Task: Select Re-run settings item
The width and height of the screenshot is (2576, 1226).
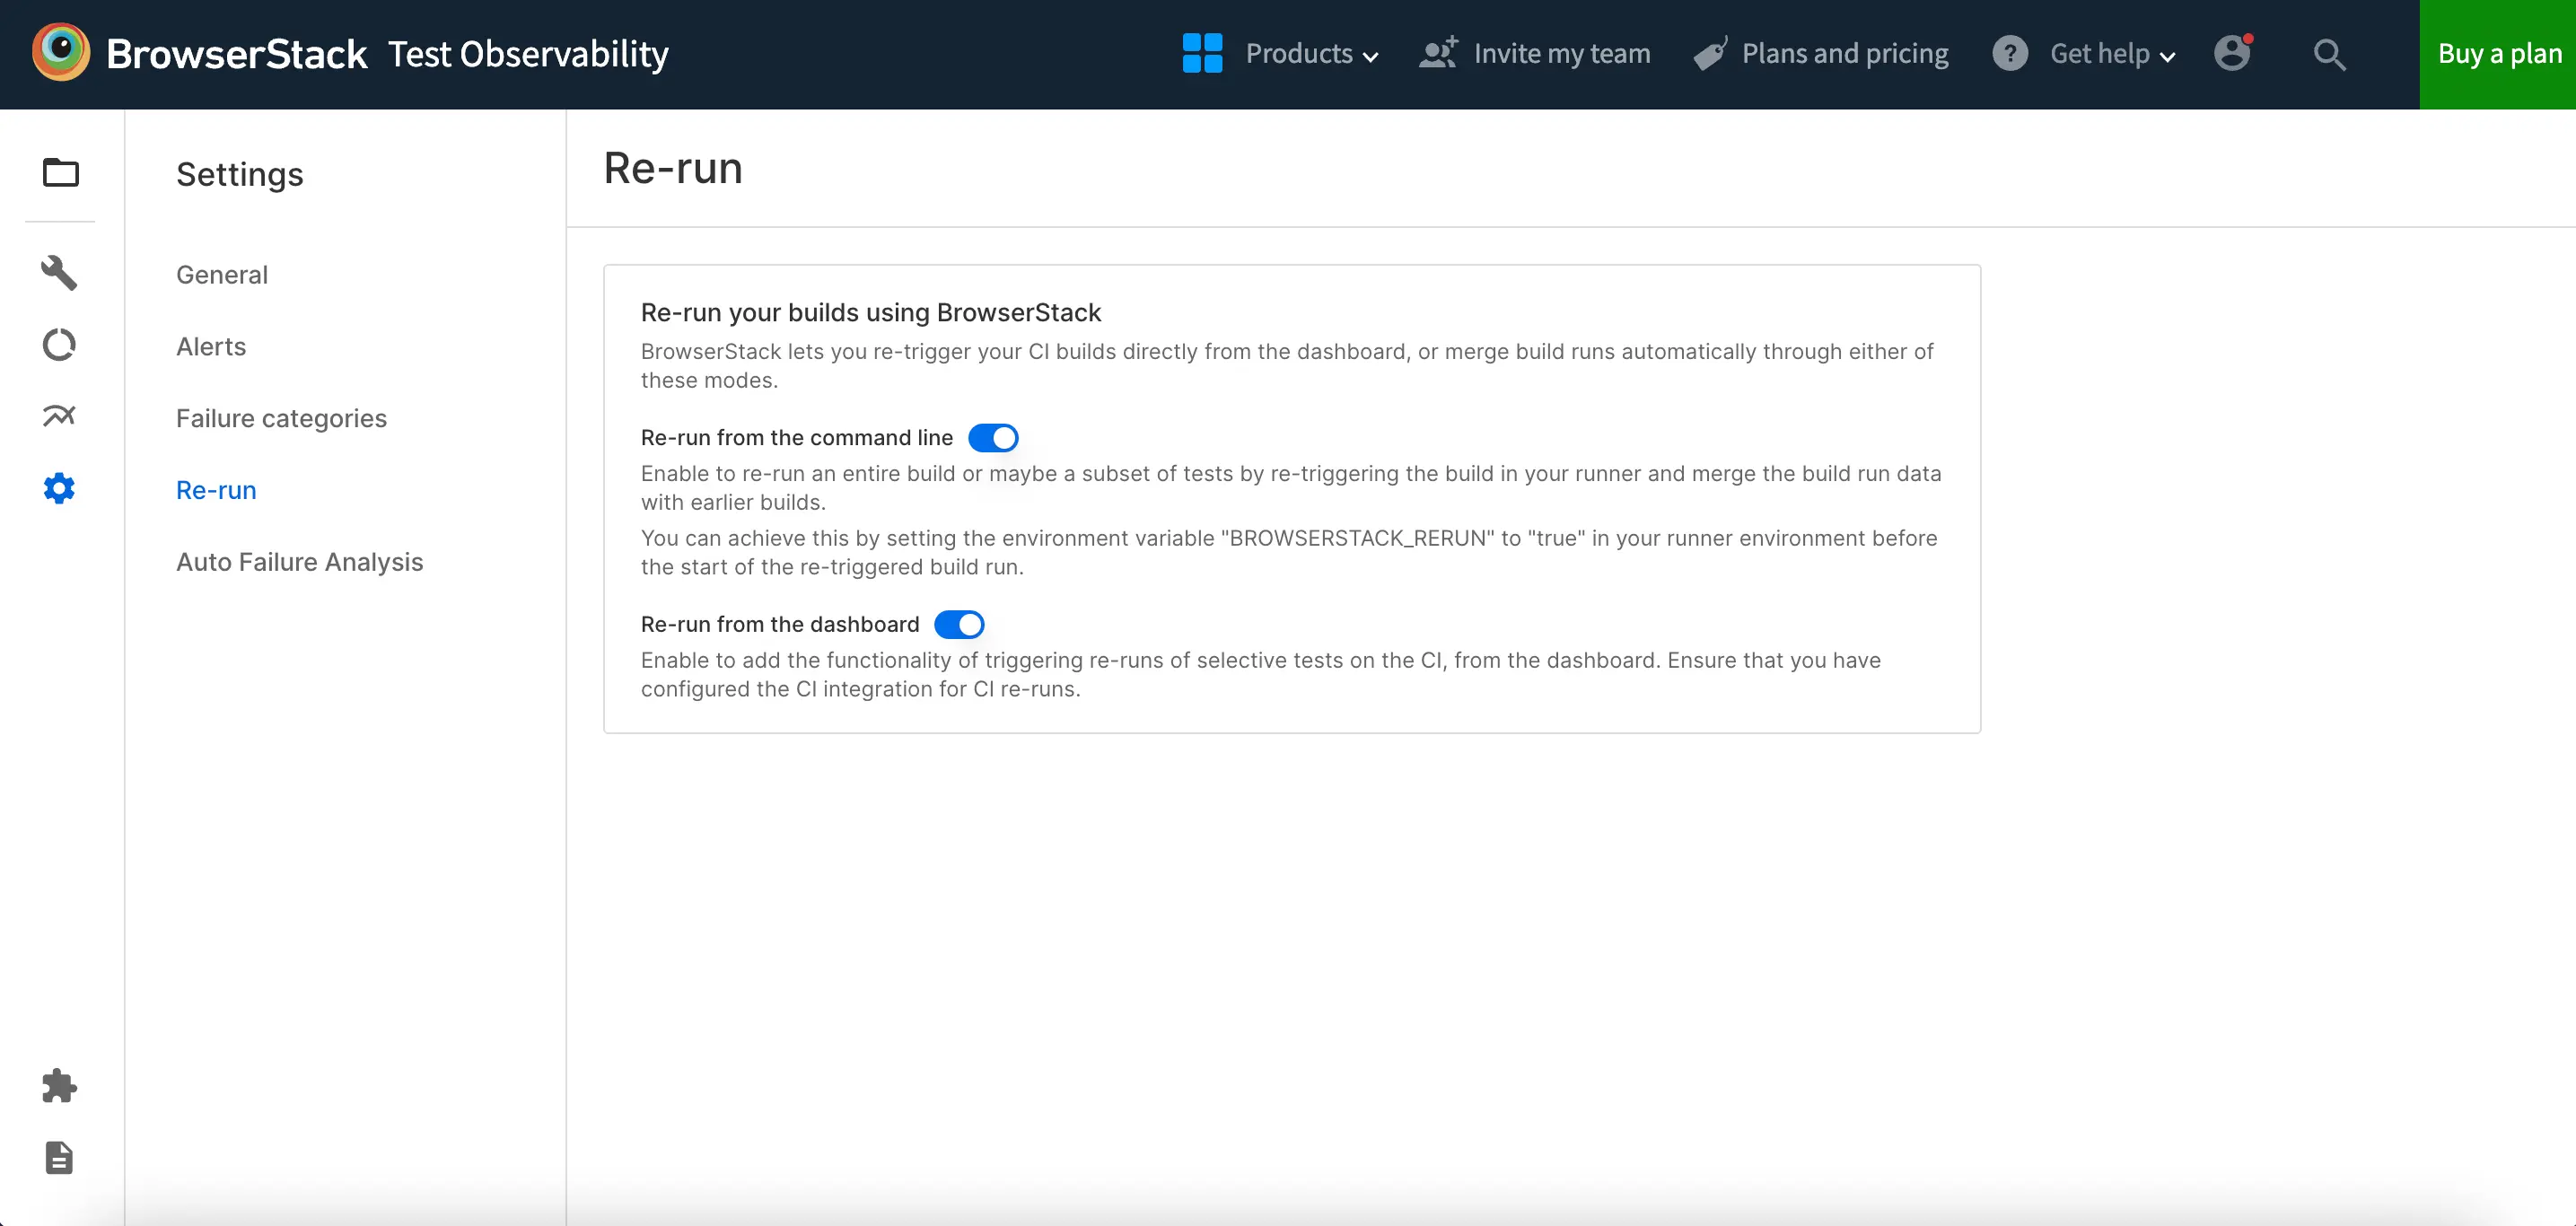Action: pos(216,490)
